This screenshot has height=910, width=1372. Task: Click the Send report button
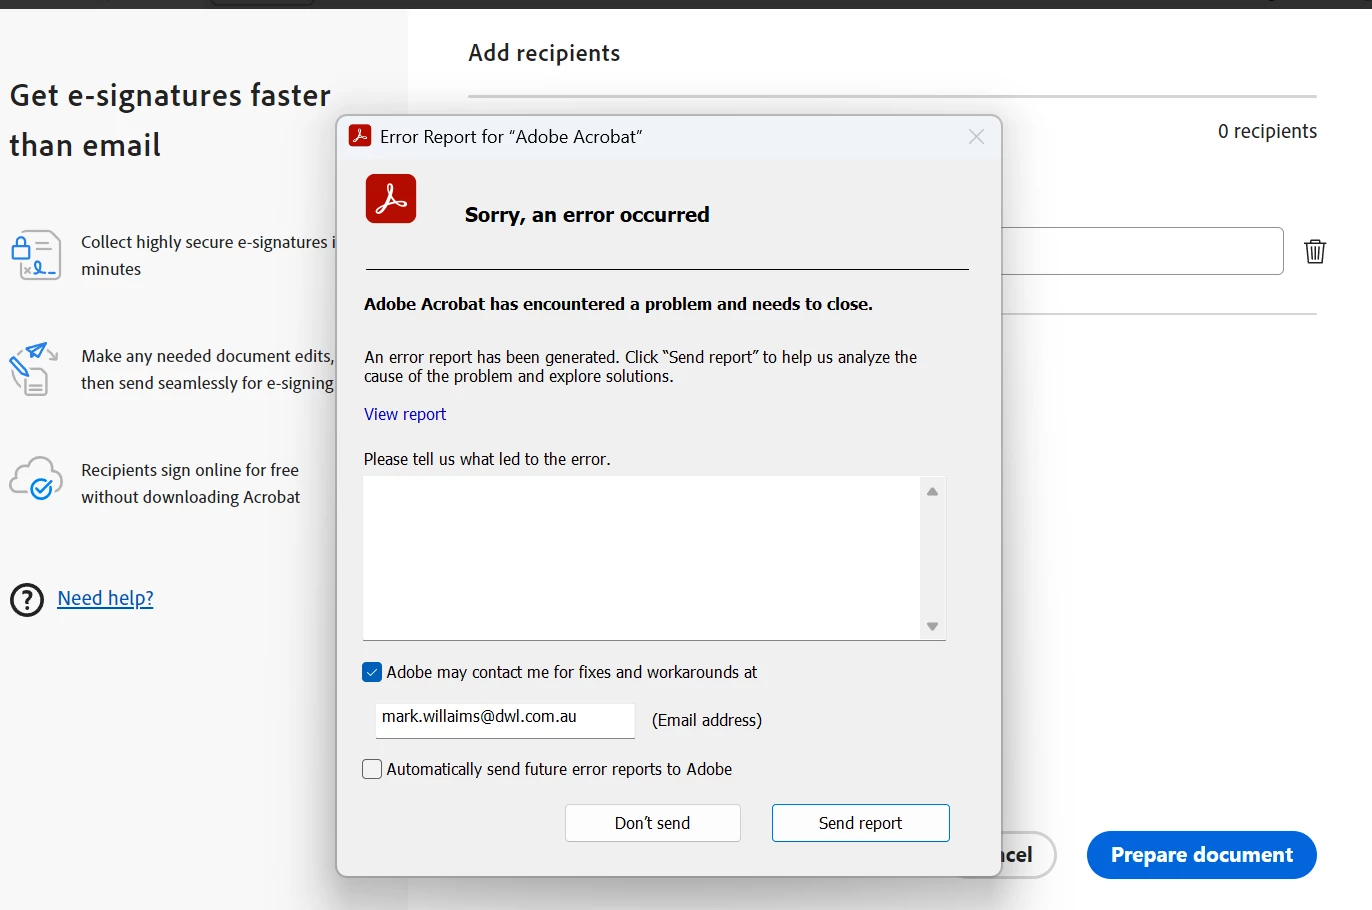click(860, 823)
